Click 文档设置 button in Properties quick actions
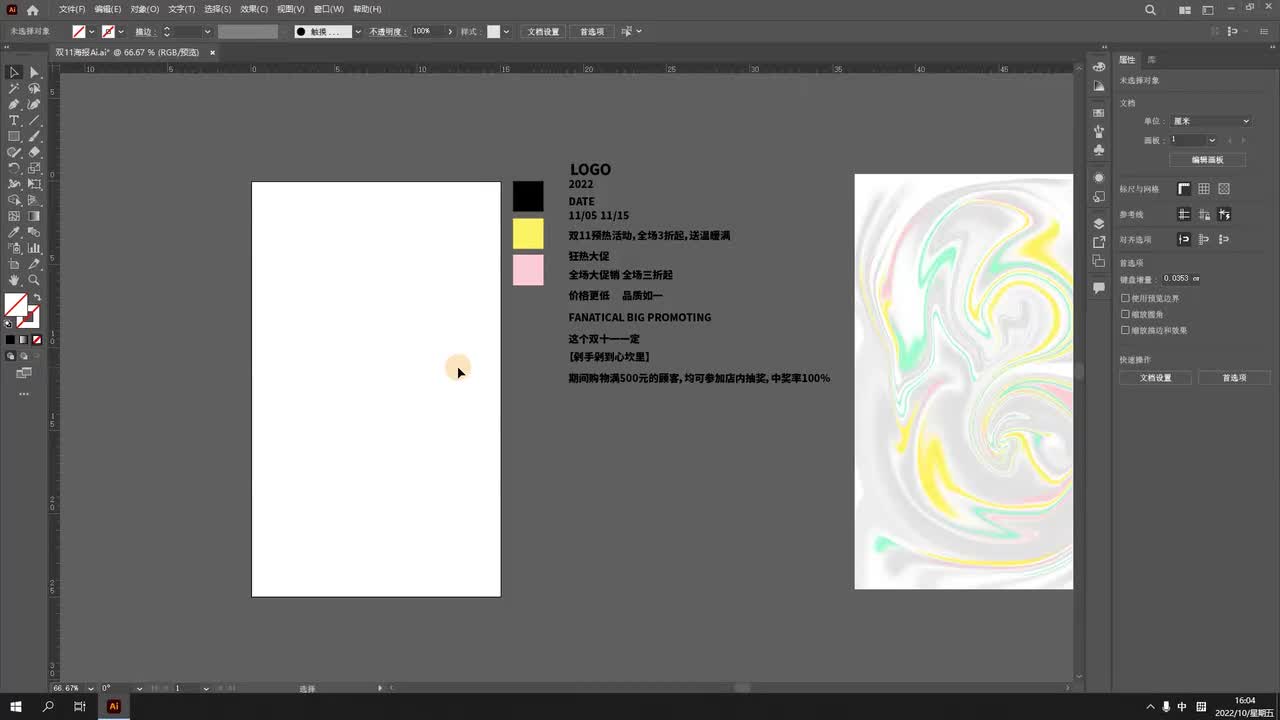Image resolution: width=1280 pixels, height=720 pixels. 1155,378
